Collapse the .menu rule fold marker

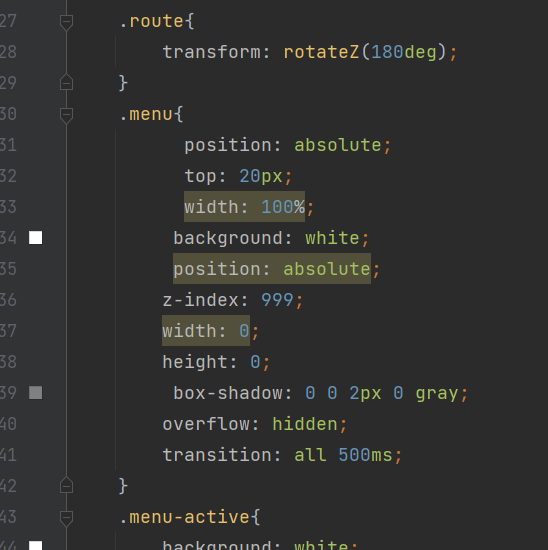(x=66, y=115)
